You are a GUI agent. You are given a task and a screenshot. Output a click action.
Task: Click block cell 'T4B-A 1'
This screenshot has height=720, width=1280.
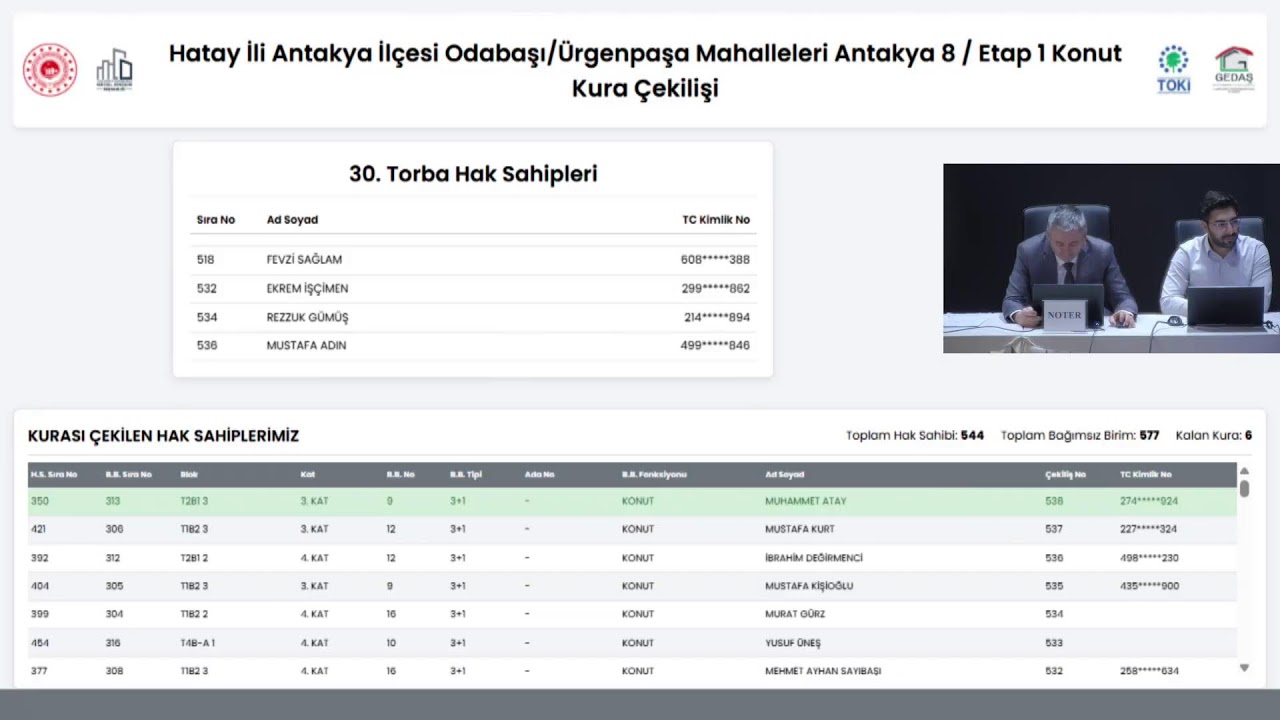click(198, 643)
